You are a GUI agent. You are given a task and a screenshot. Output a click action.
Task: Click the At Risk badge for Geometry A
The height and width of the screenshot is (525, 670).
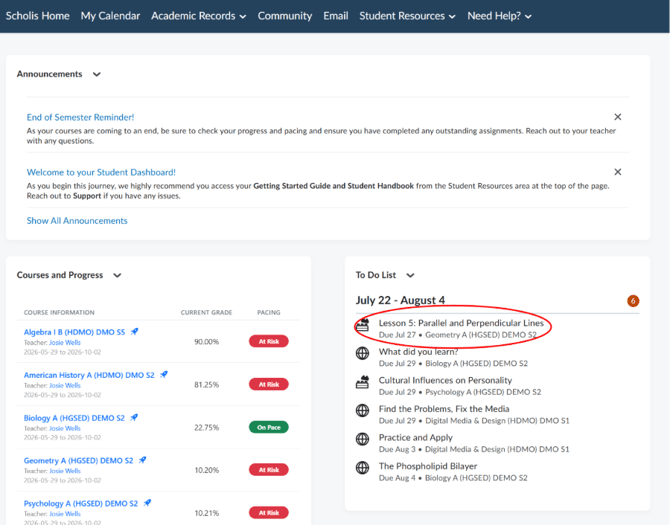[x=269, y=470]
